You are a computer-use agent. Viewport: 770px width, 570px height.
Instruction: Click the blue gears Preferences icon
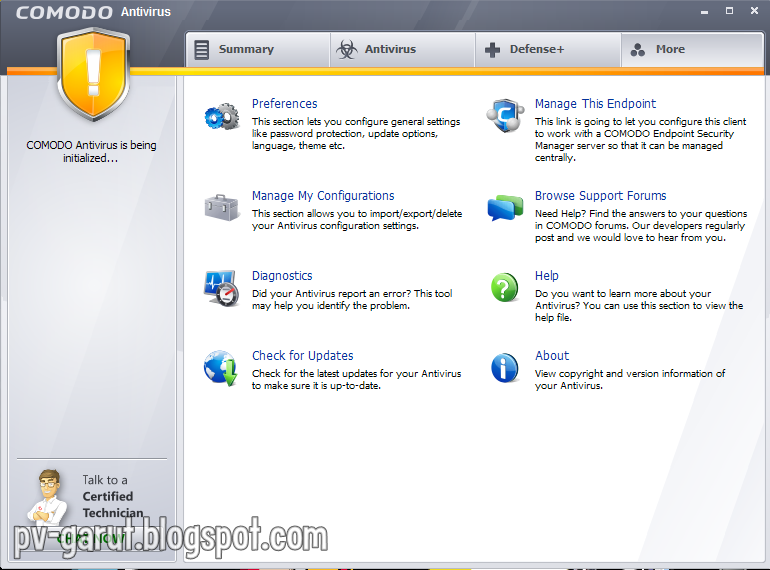coord(221,117)
